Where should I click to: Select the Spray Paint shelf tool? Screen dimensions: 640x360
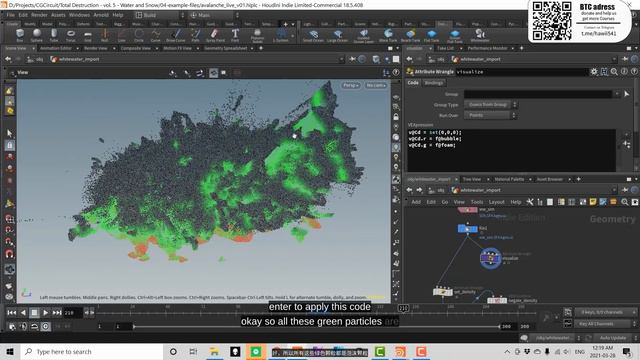(215, 36)
